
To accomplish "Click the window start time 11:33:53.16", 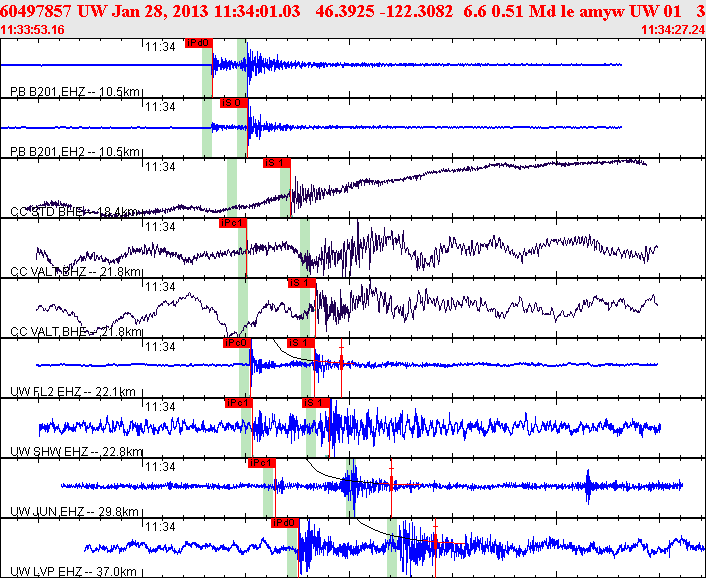I will 32,30.
